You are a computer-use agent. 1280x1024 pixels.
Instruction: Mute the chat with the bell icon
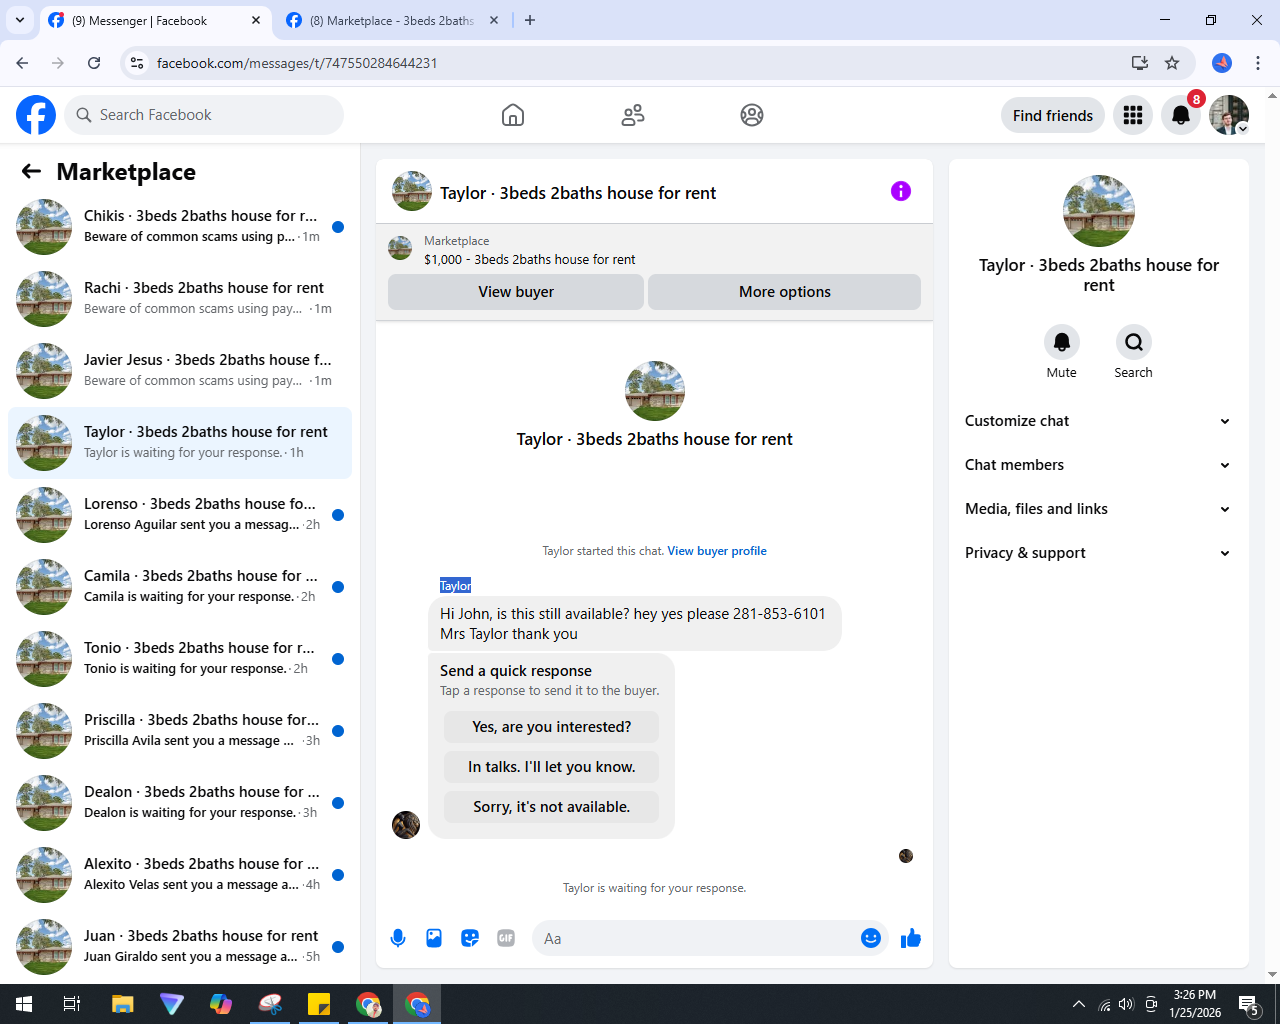coord(1062,342)
